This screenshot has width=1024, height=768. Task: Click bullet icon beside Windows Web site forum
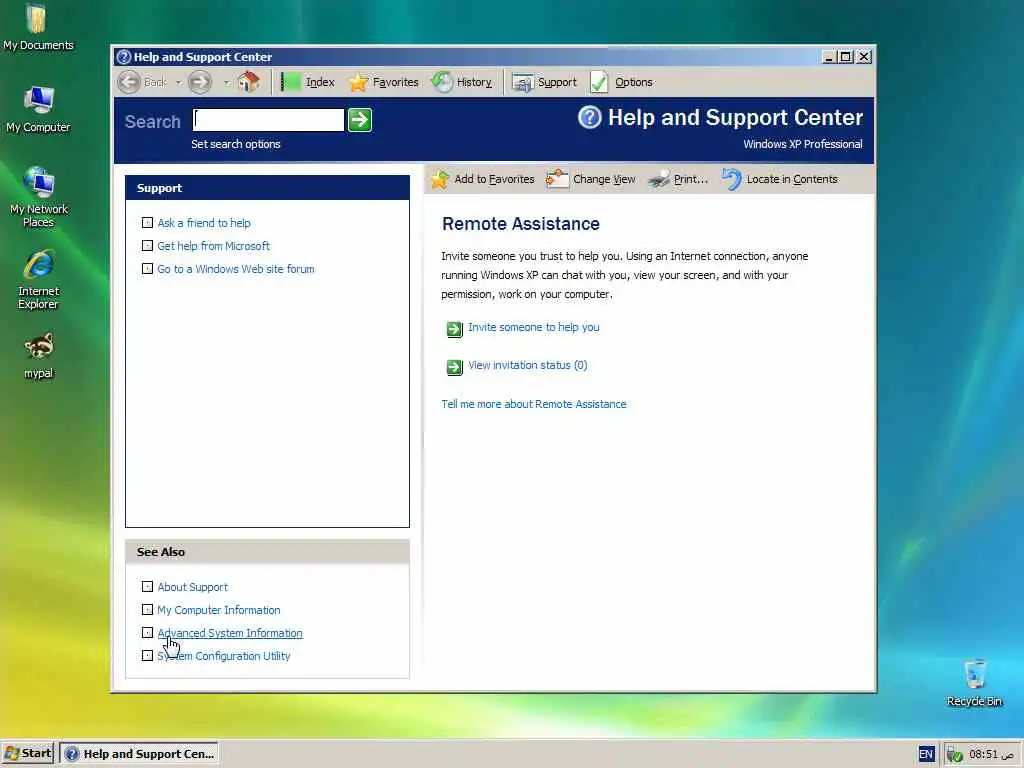(148, 268)
